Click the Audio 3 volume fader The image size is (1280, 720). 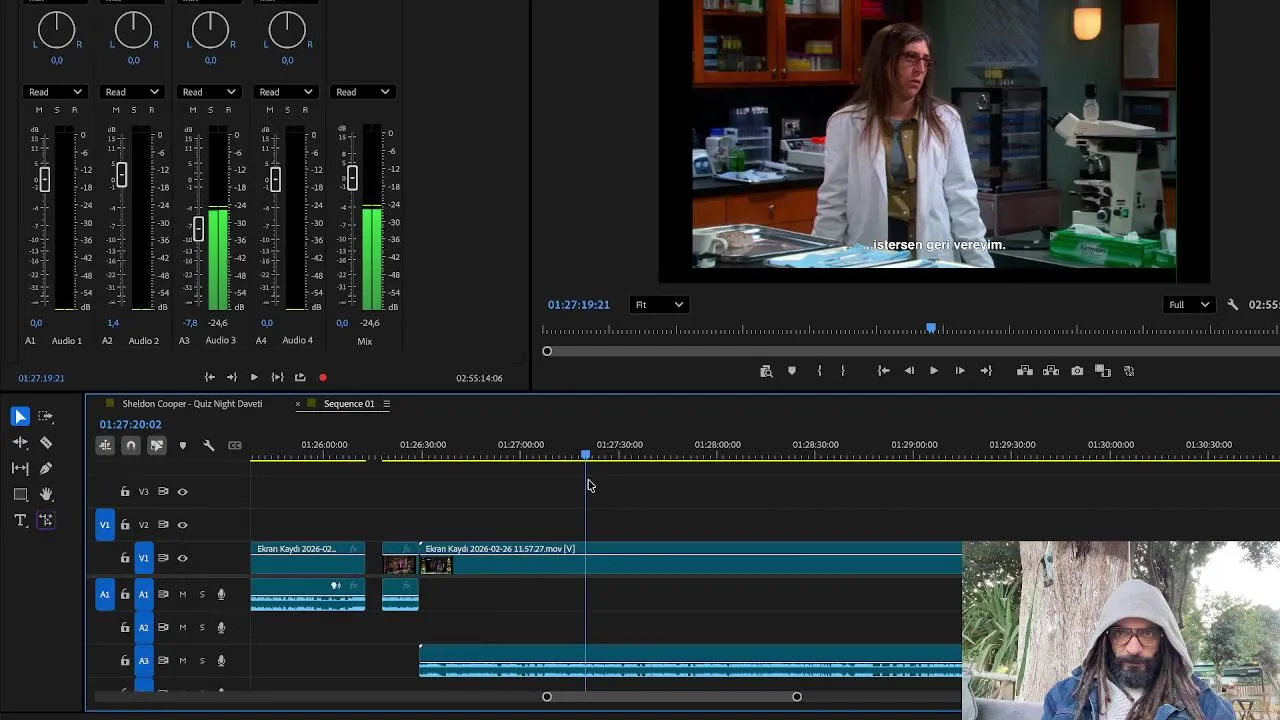coord(198,229)
